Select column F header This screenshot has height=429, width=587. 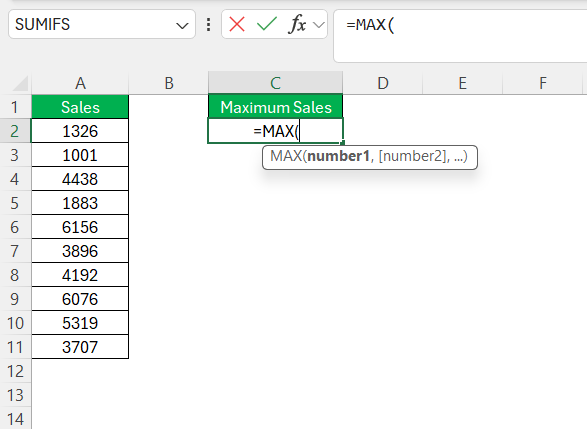point(542,83)
